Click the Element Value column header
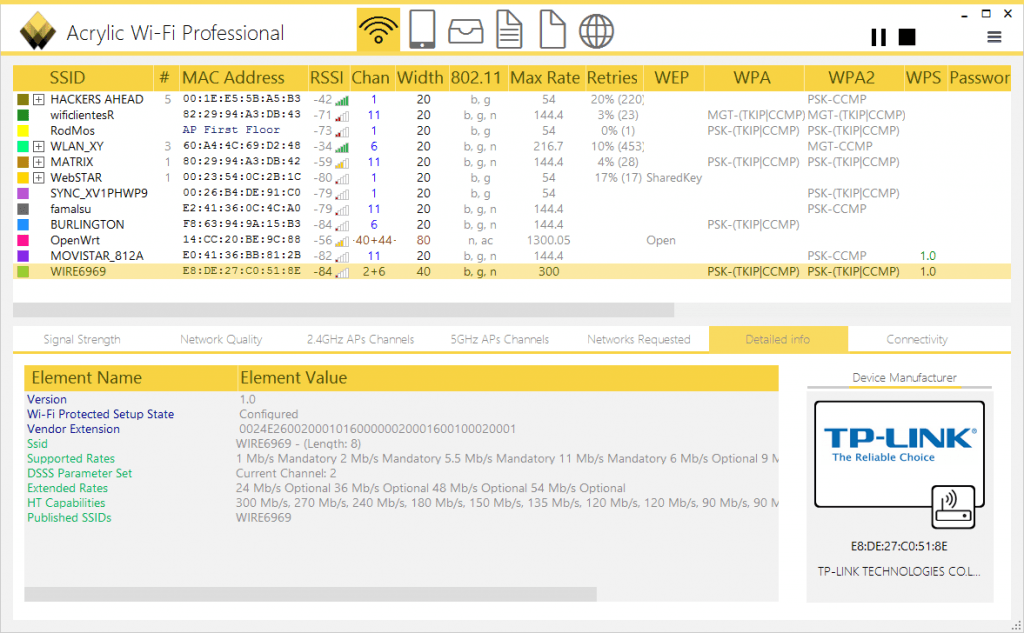The height and width of the screenshot is (633, 1024). tap(507, 378)
